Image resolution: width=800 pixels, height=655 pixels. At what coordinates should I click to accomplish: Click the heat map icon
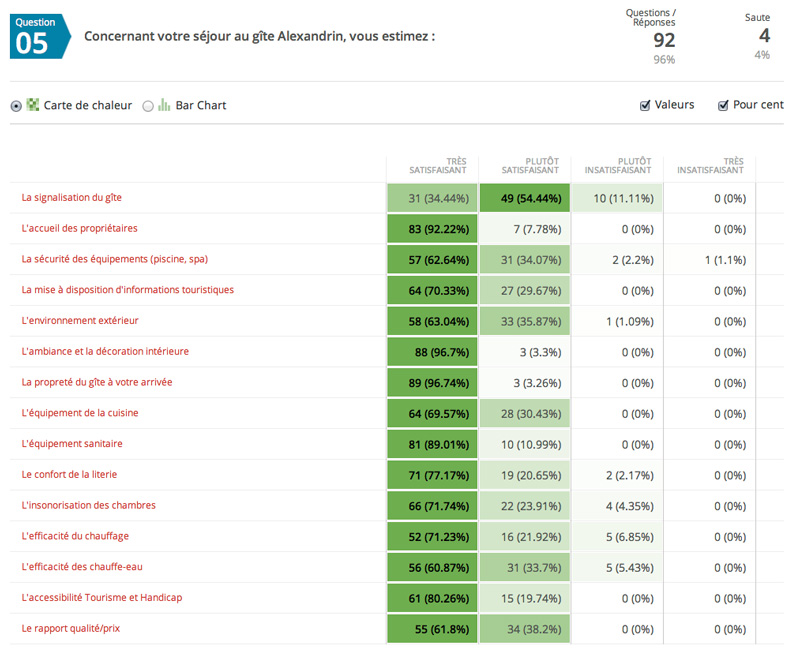tap(33, 105)
